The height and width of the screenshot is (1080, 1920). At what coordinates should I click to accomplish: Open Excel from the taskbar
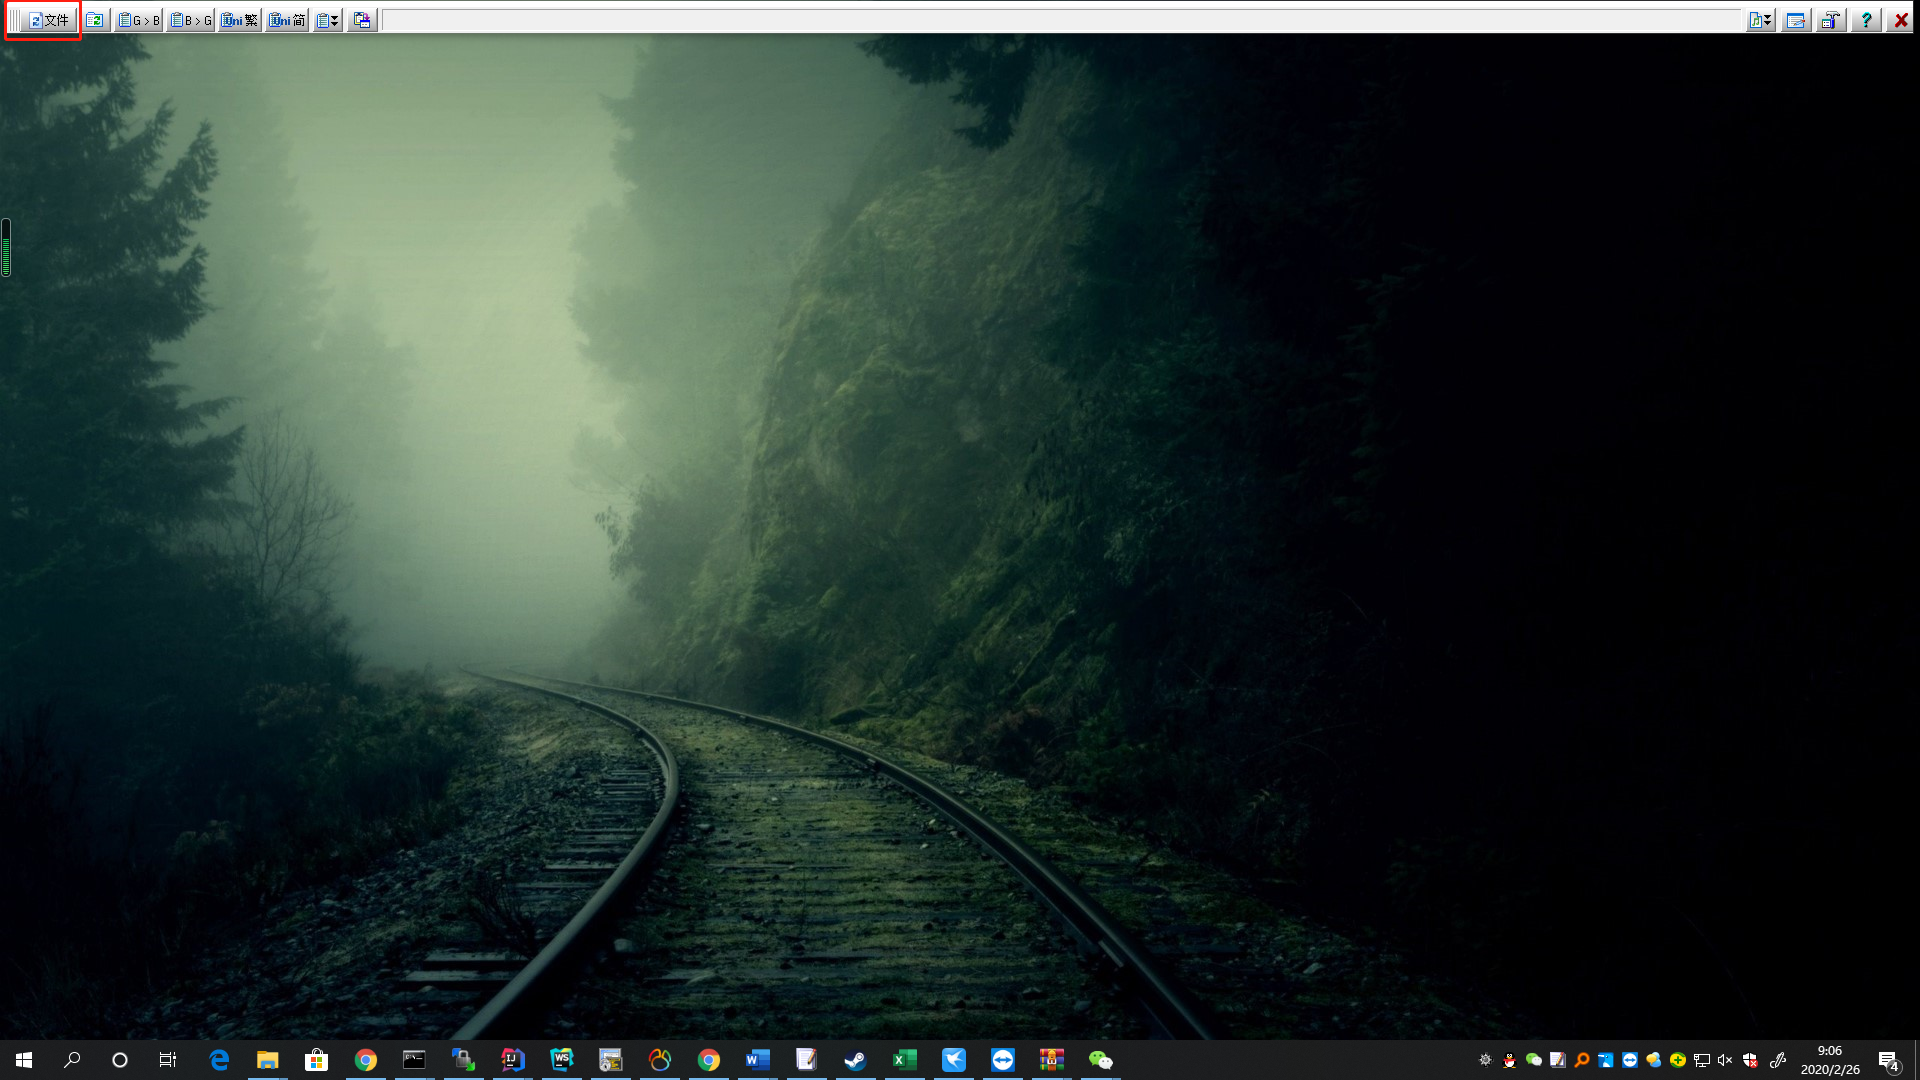tap(904, 1060)
